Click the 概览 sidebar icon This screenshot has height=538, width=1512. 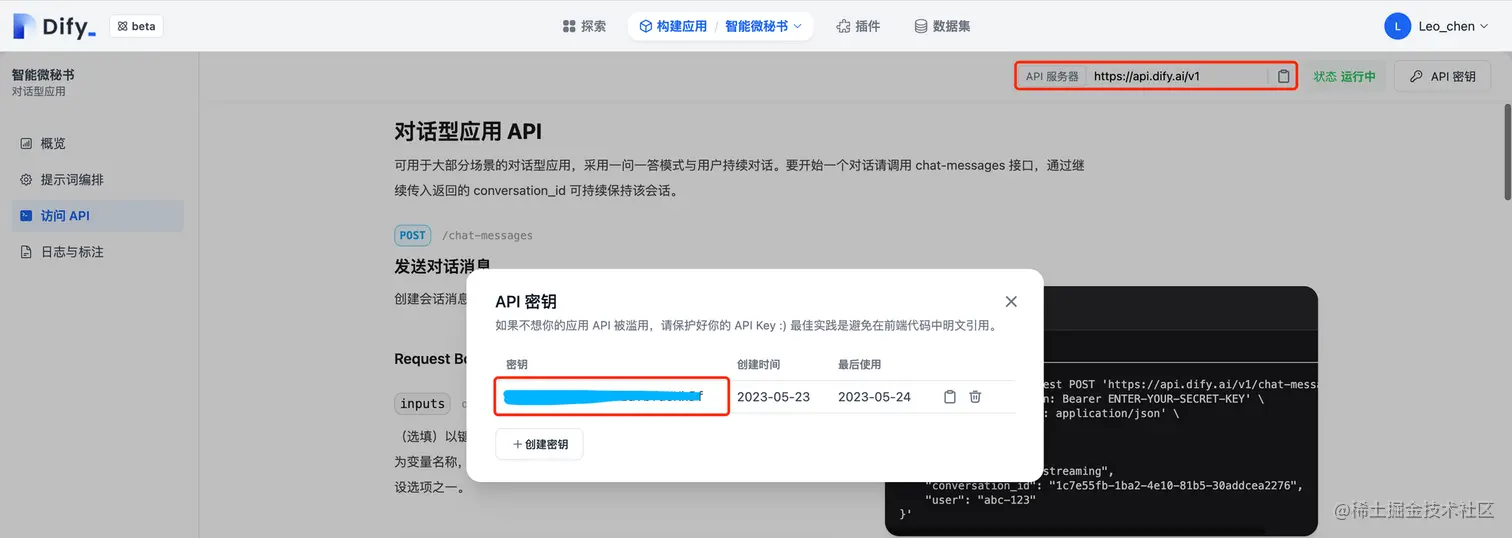pos(27,143)
